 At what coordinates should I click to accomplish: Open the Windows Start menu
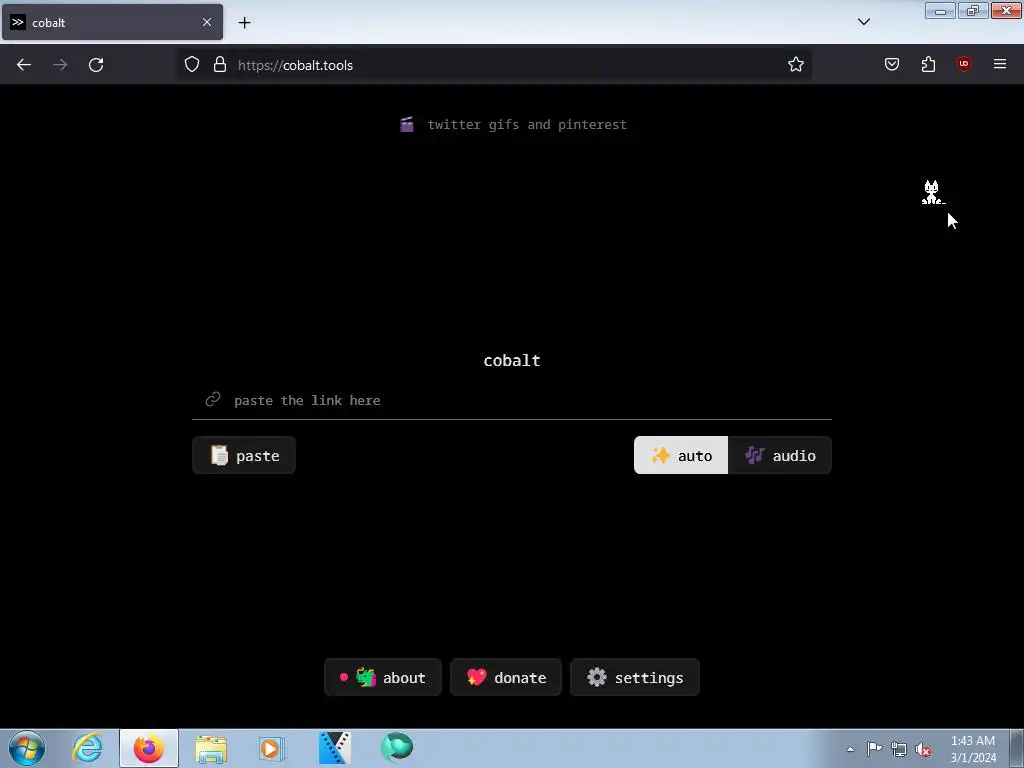point(27,748)
